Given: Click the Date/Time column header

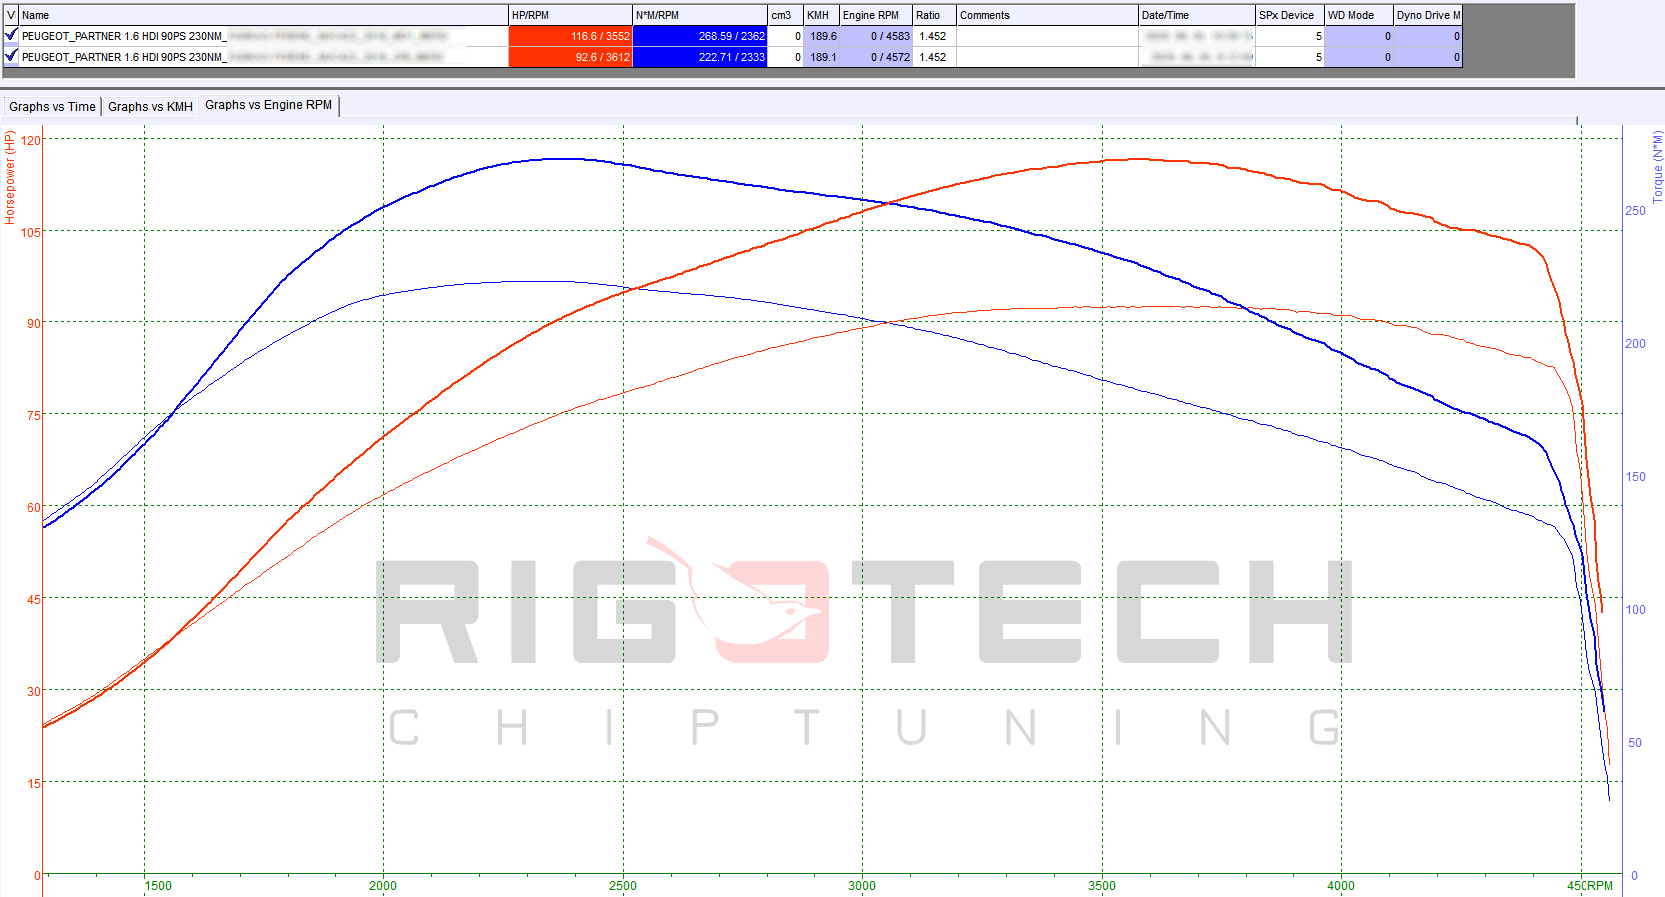Looking at the screenshot, I should click(1197, 15).
